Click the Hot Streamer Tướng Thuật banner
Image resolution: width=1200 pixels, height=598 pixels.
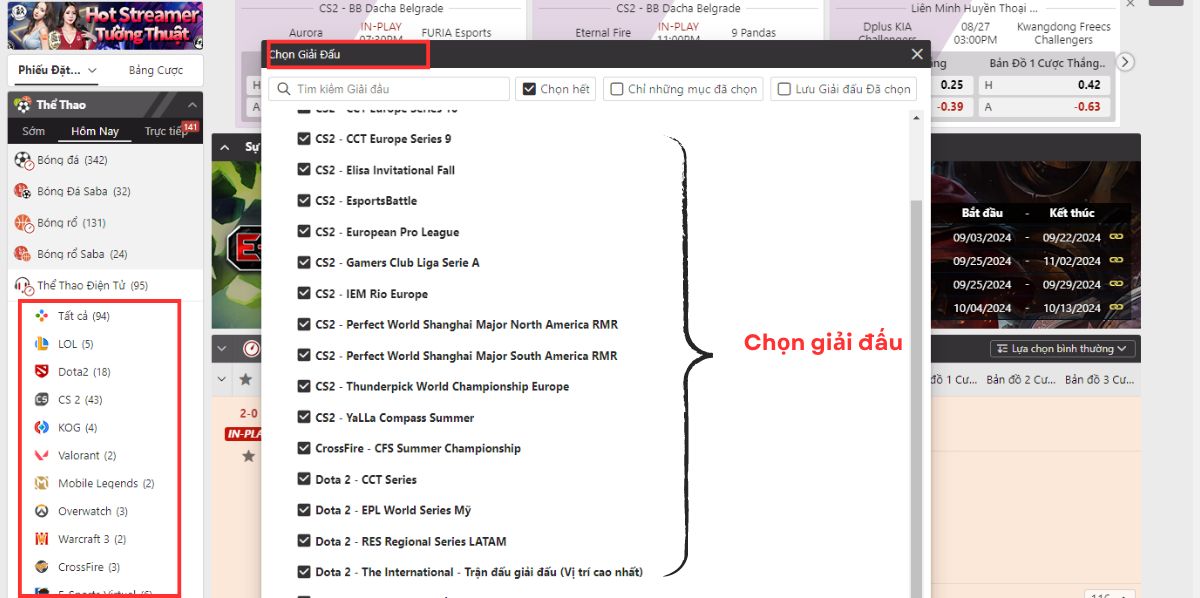click(105, 25)
